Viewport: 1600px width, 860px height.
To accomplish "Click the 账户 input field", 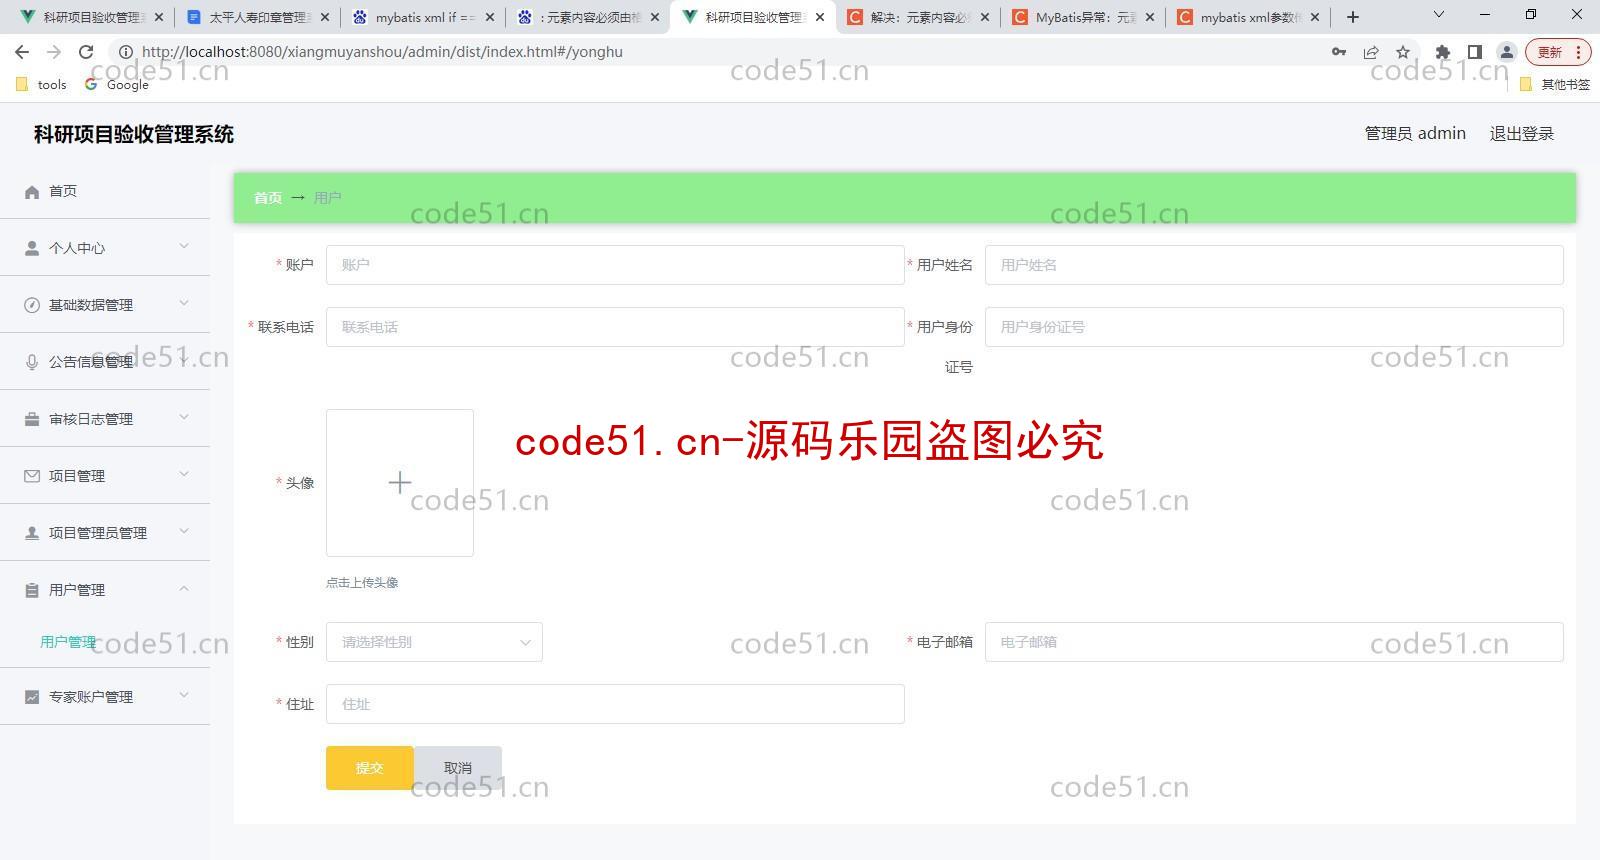I will click(615, 265).
